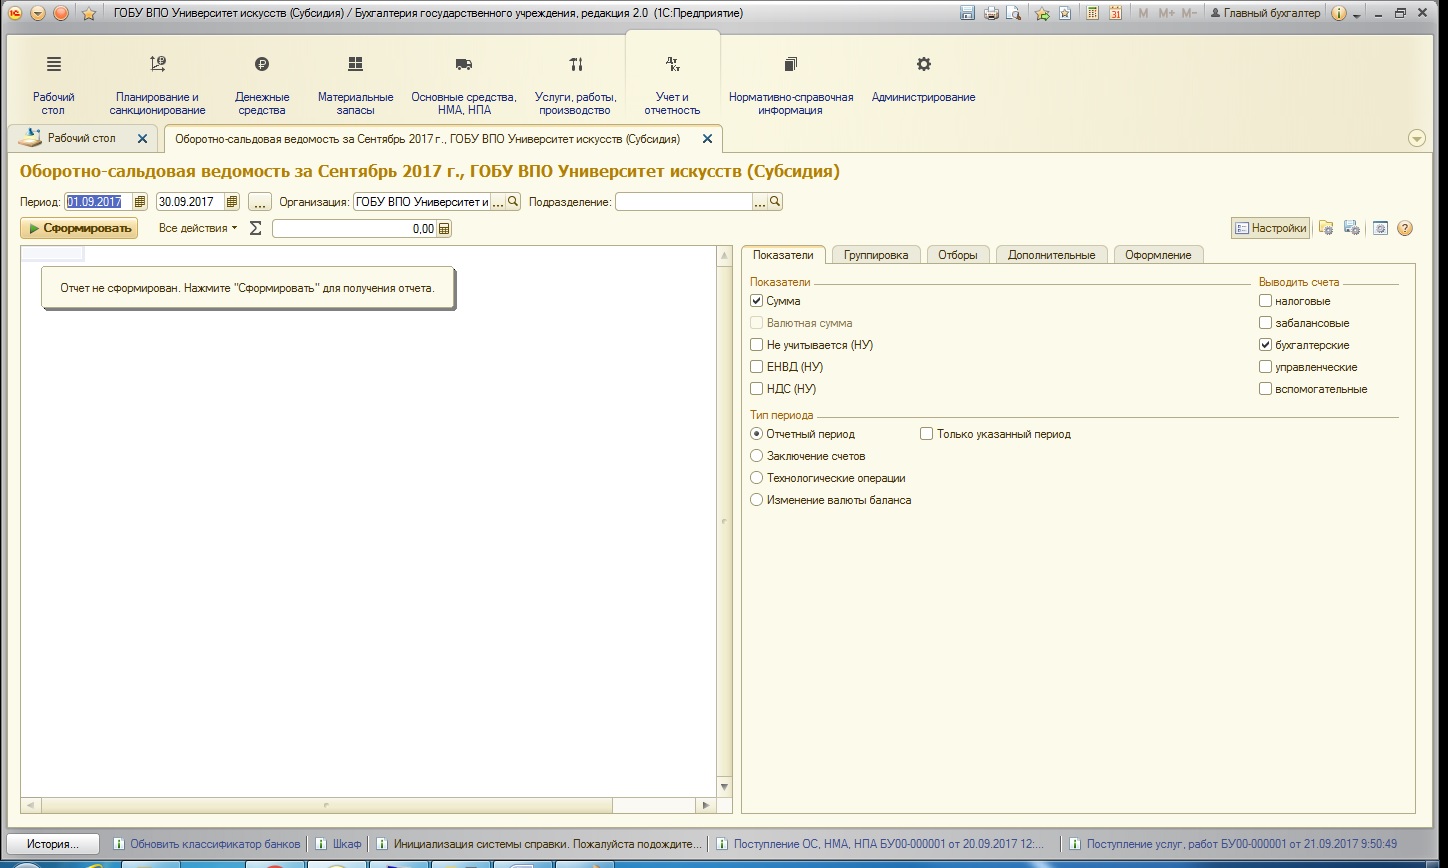This screenshot has width=1448, height=868.
Task: Click the M+ memory add button
Action: (1166, 13)
